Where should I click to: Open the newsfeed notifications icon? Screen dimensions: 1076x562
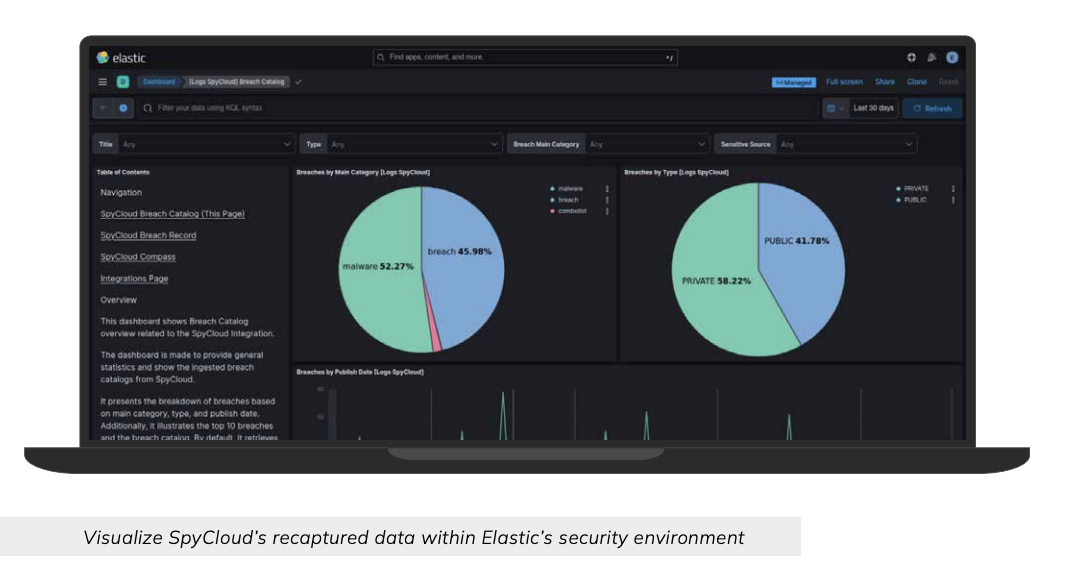(931, 58)
